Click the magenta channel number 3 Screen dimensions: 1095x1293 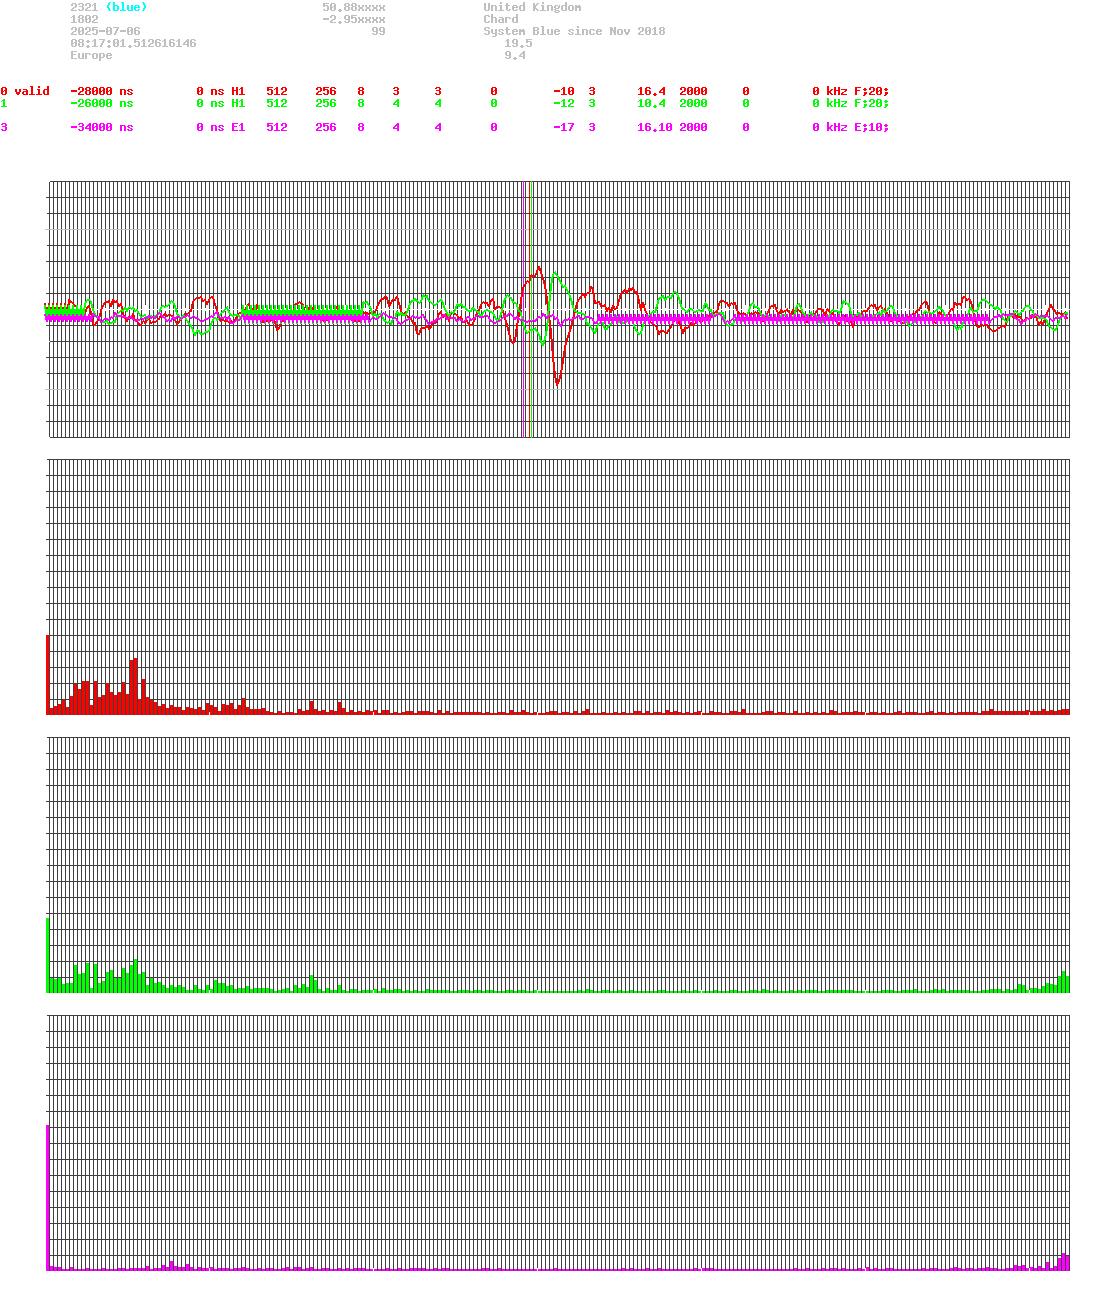click(x=4, y=127)
